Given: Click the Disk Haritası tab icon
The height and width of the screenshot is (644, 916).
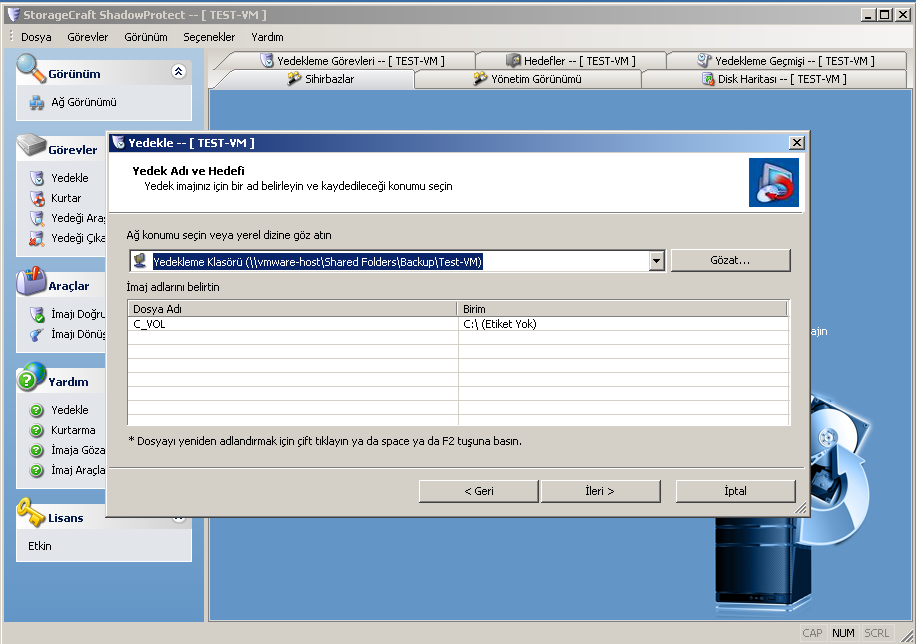Looking at the screenshot, I should tap(708, 79).
